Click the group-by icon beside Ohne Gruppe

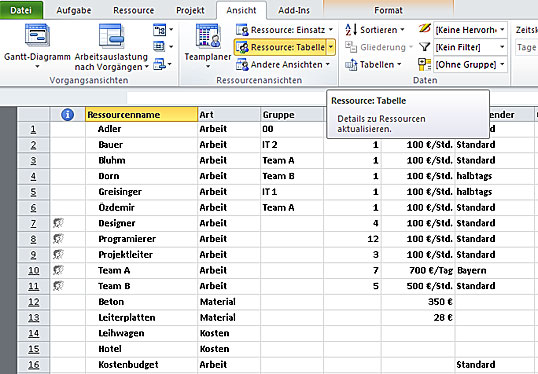pyautogui.click(x=424, y=65)
